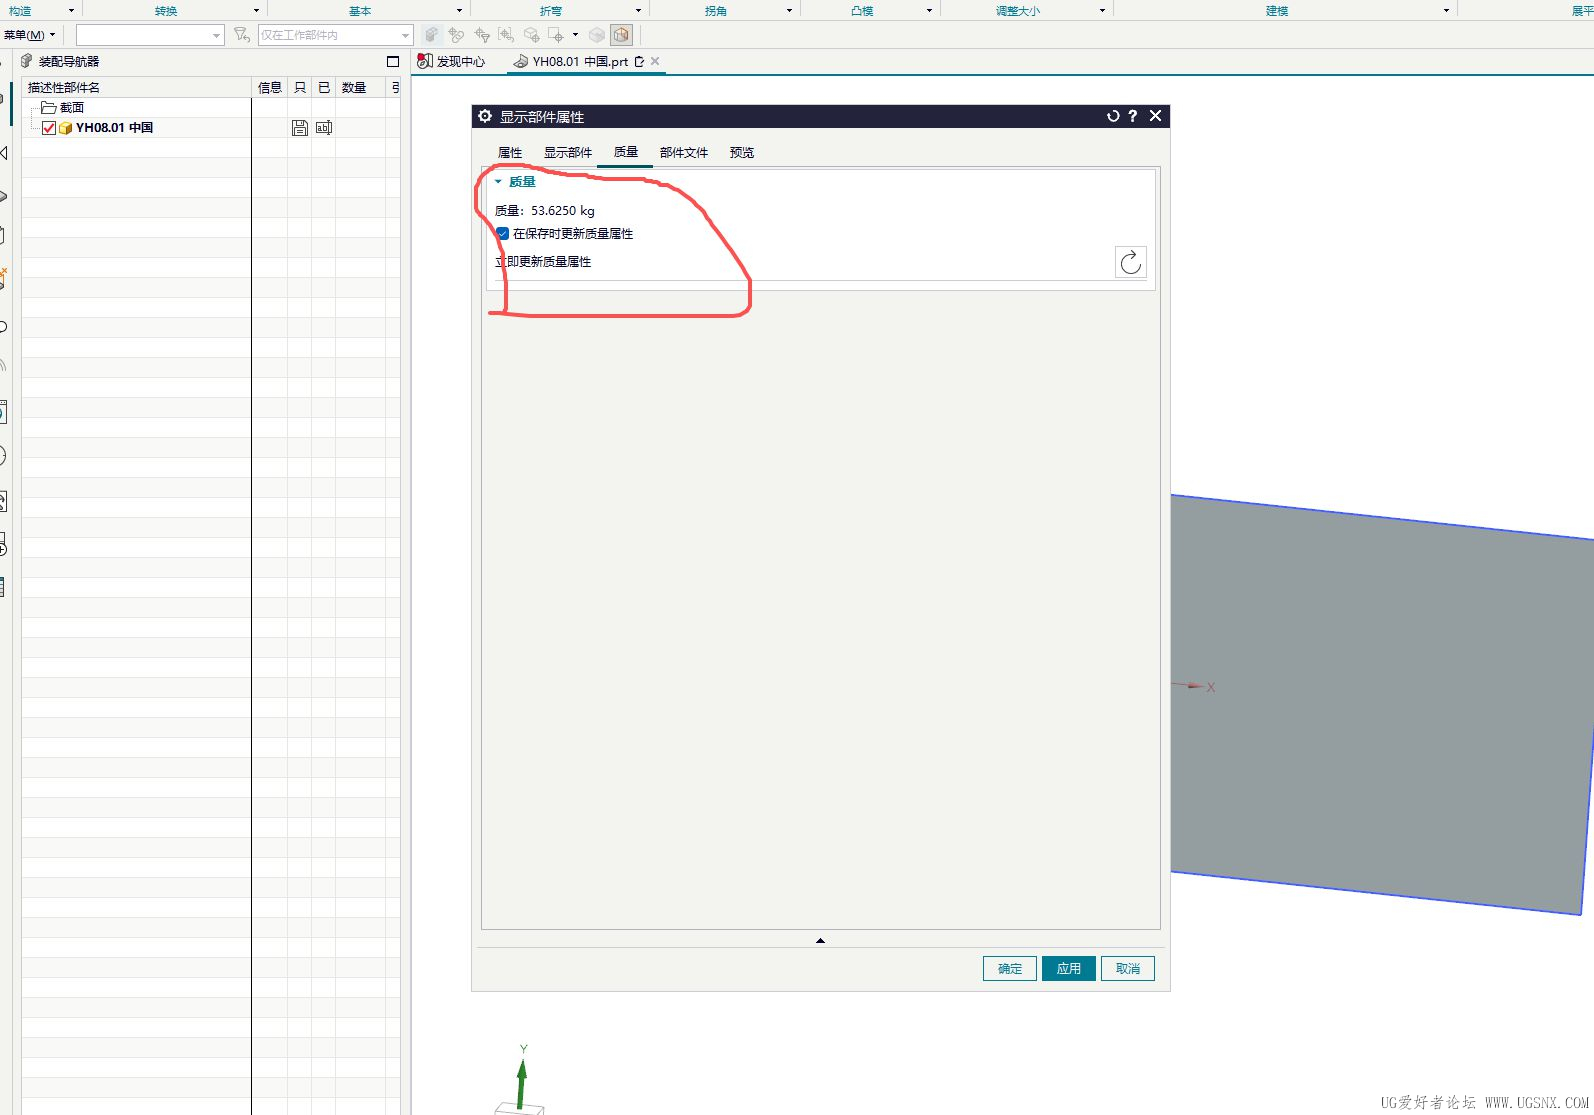Screen dimensions: 1594x1115
Task: Click the save-status disk icon in YH08.01 row
Action: [x=299, y=128]
